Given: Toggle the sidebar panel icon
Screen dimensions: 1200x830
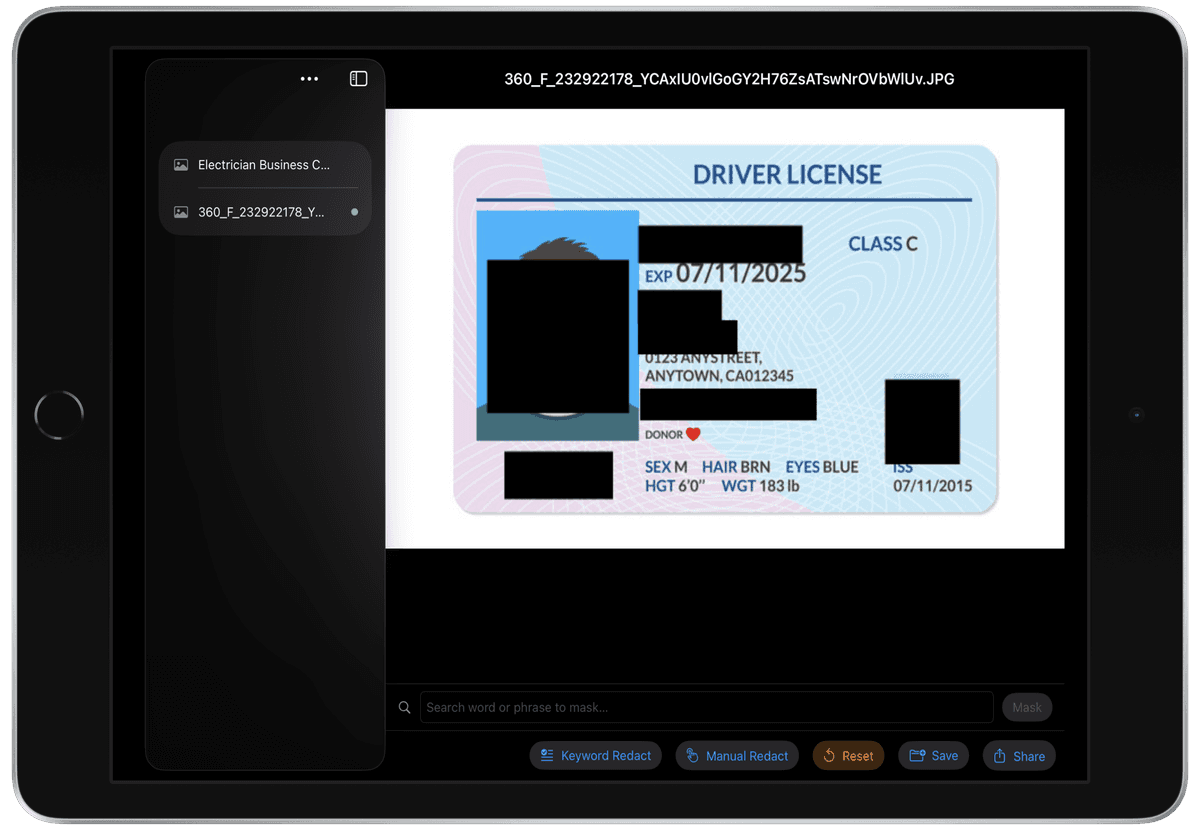Looking at the screenshot, I should tap(358, 79).
